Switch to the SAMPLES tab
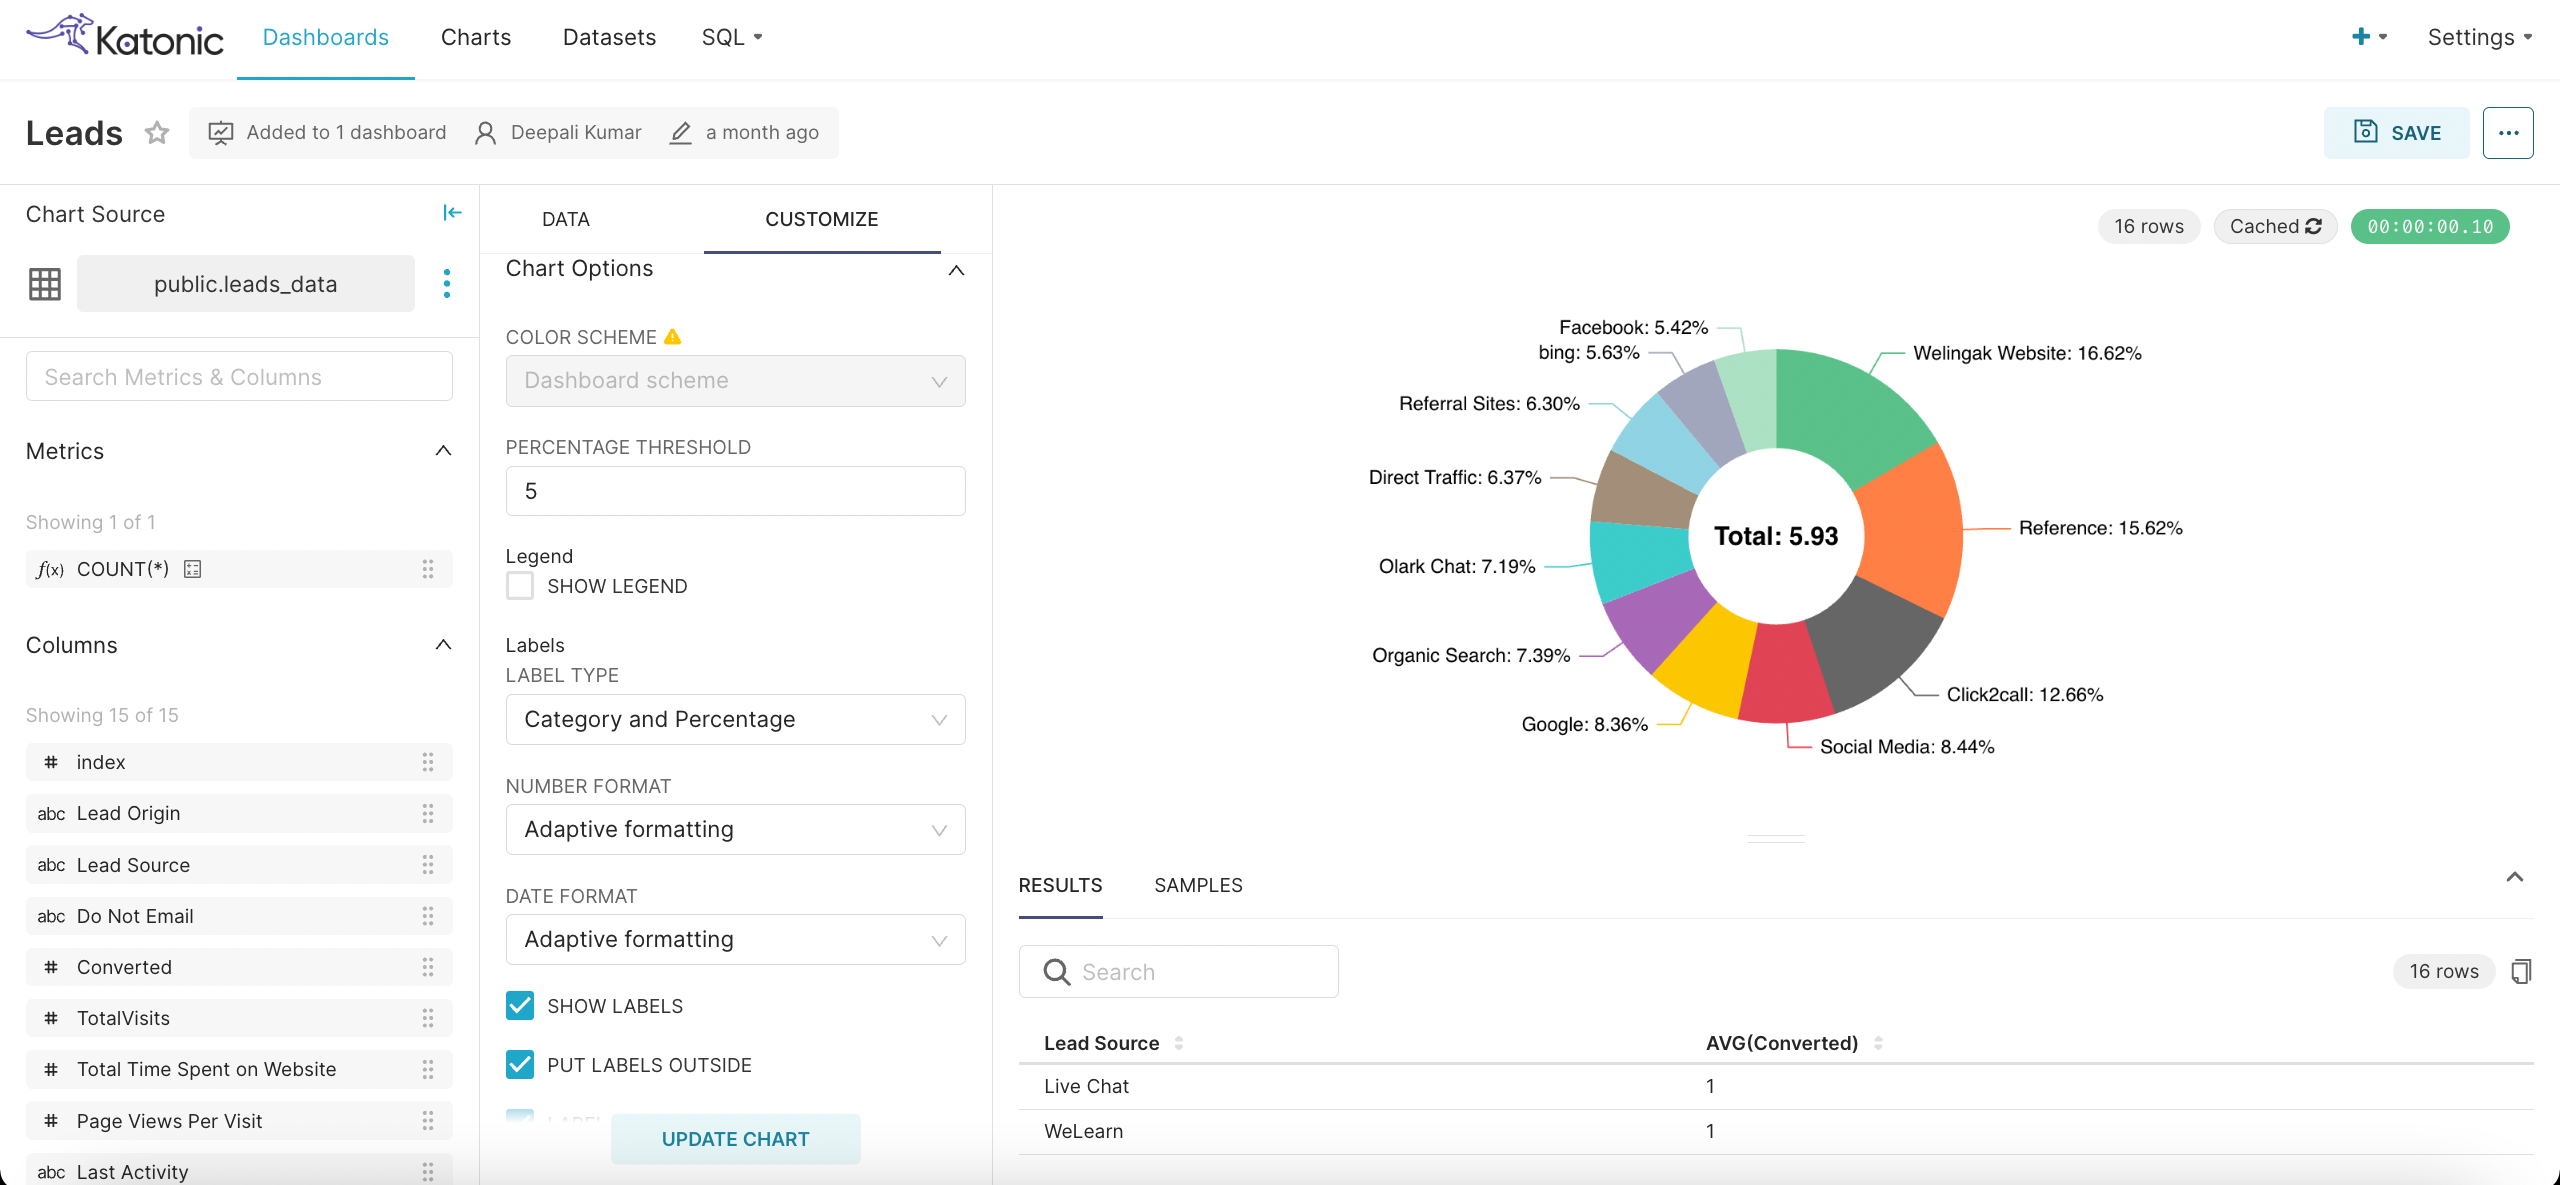 point(1198,885)
